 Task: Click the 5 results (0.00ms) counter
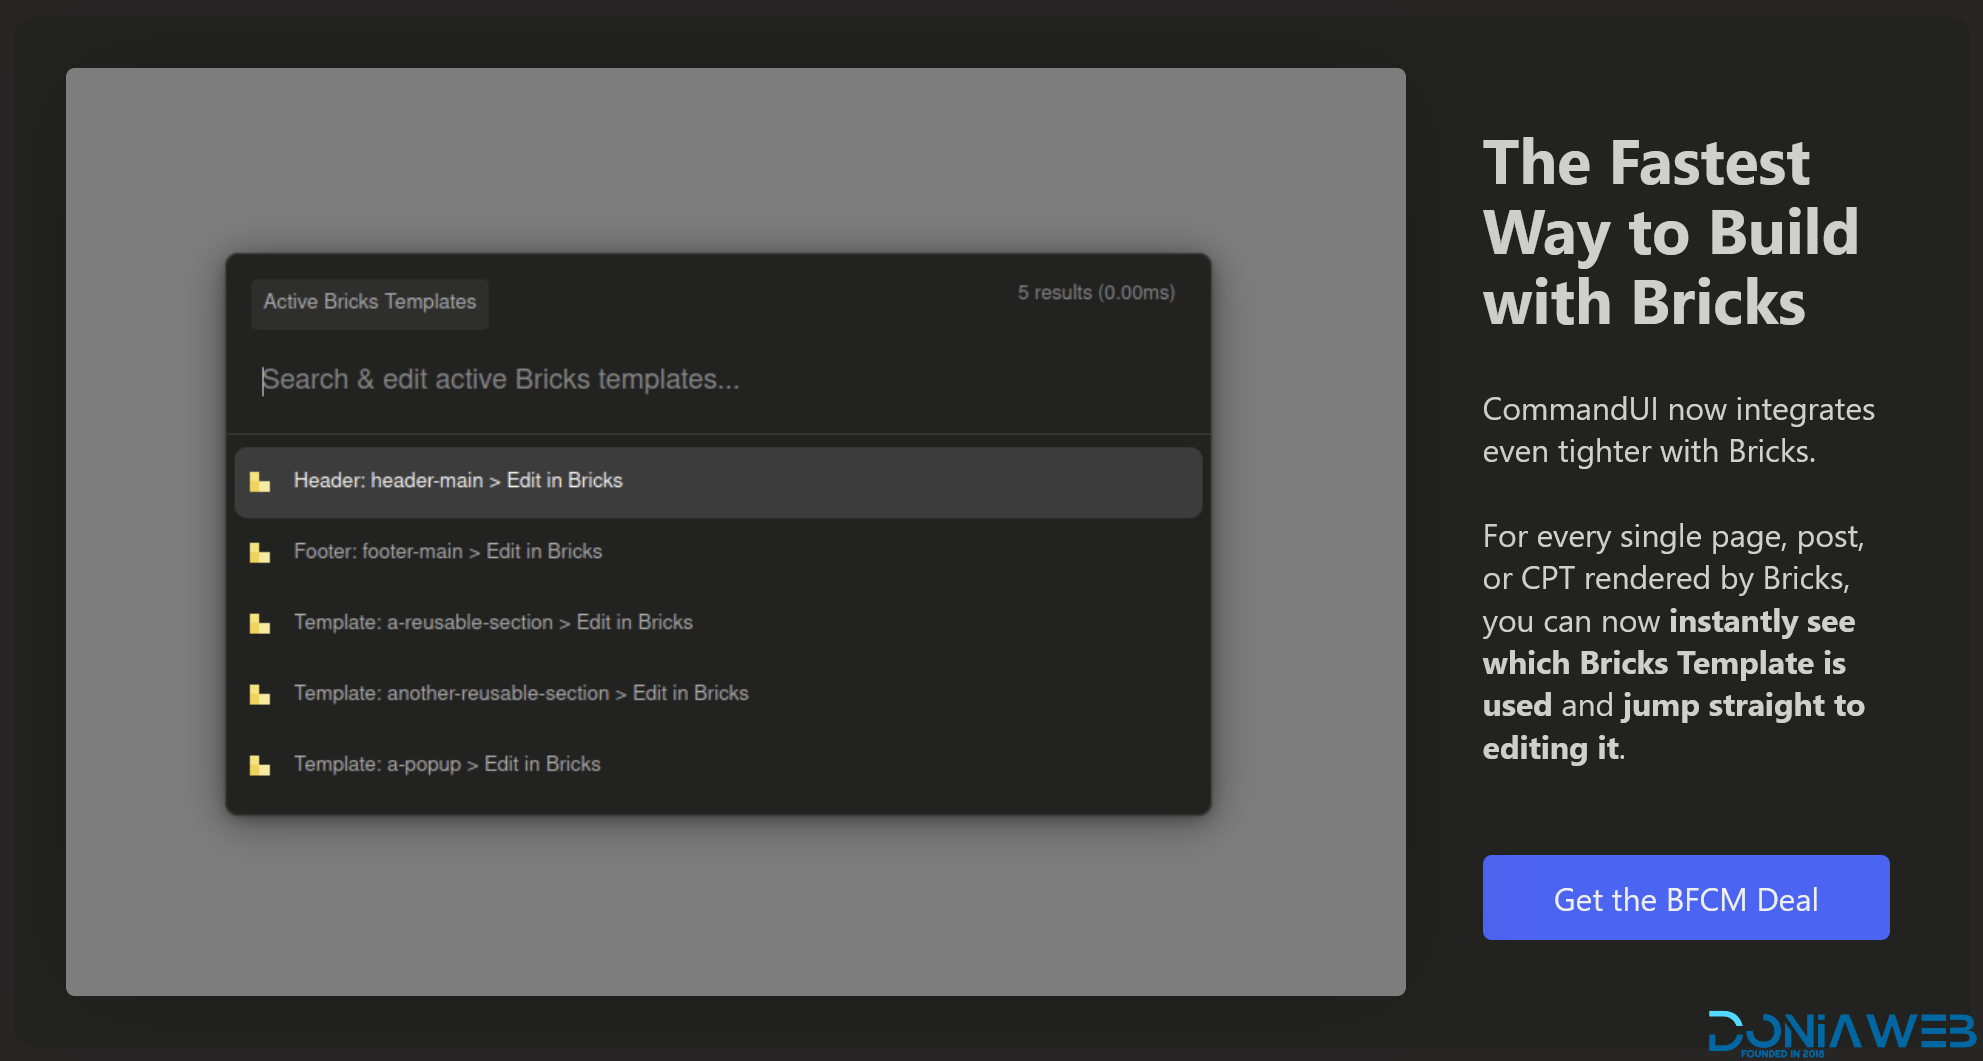pyautogui.click(x=1096, y=293)
